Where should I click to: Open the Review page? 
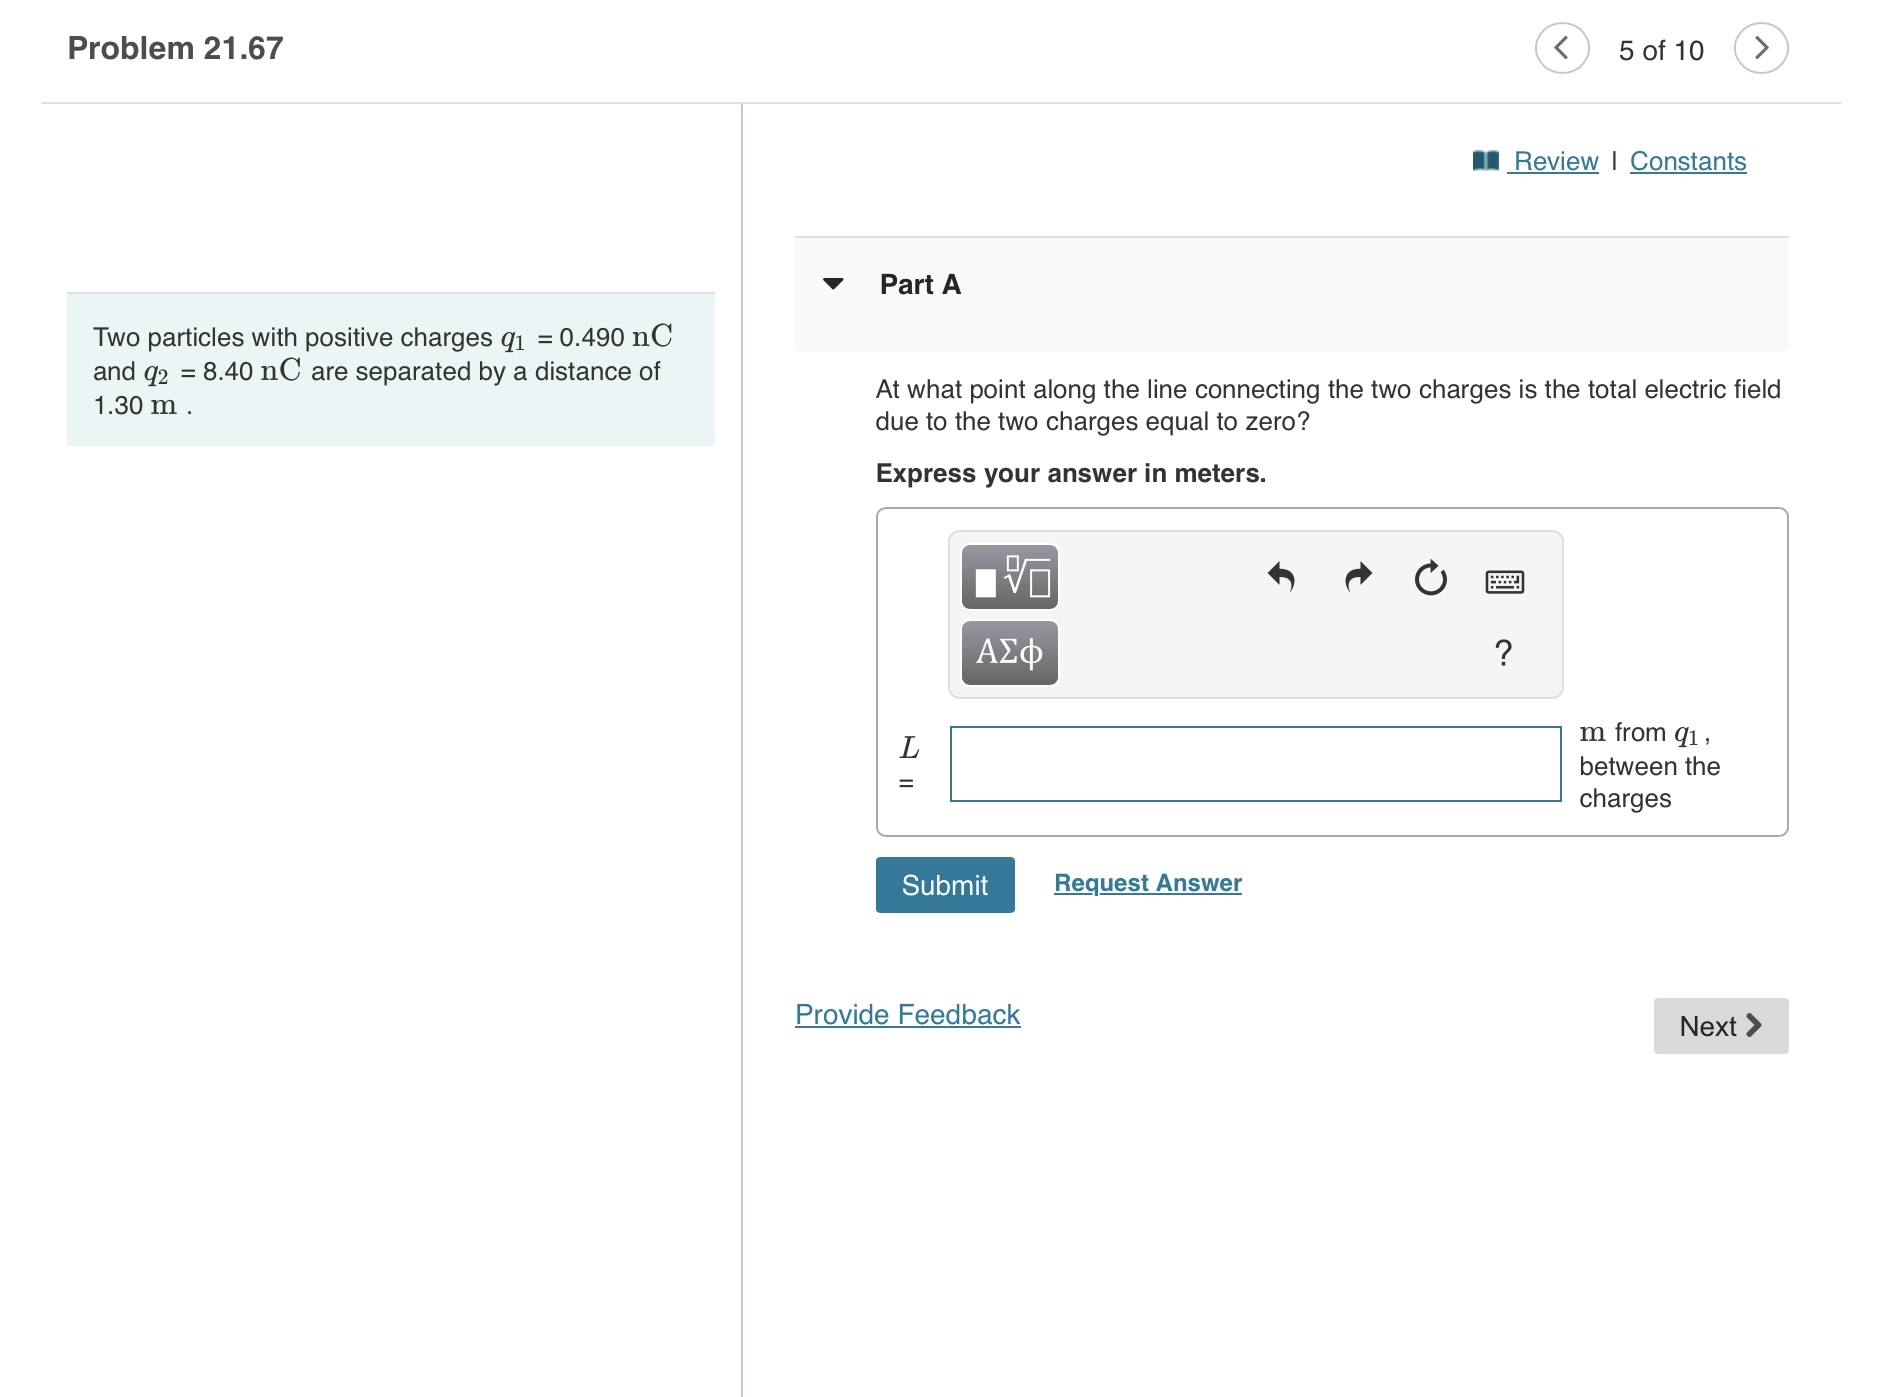[x=1554, y=160]
